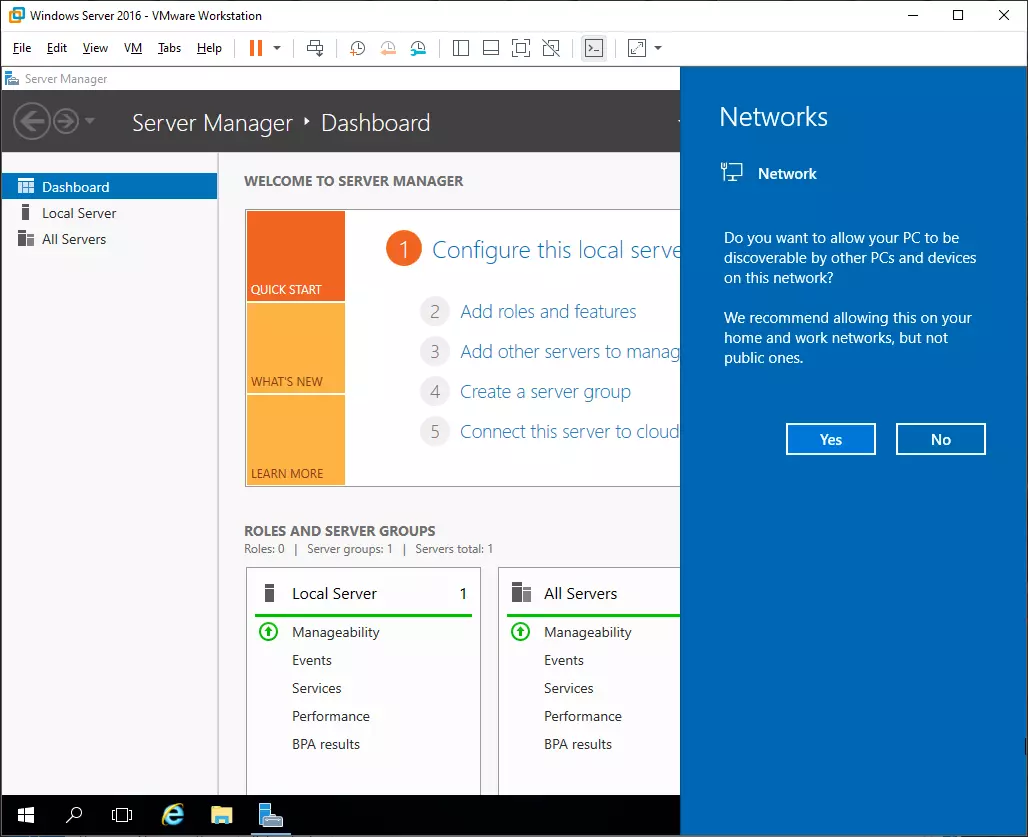
Task: Take a snapshot of this virtual machine
Action: coord(357,48)
